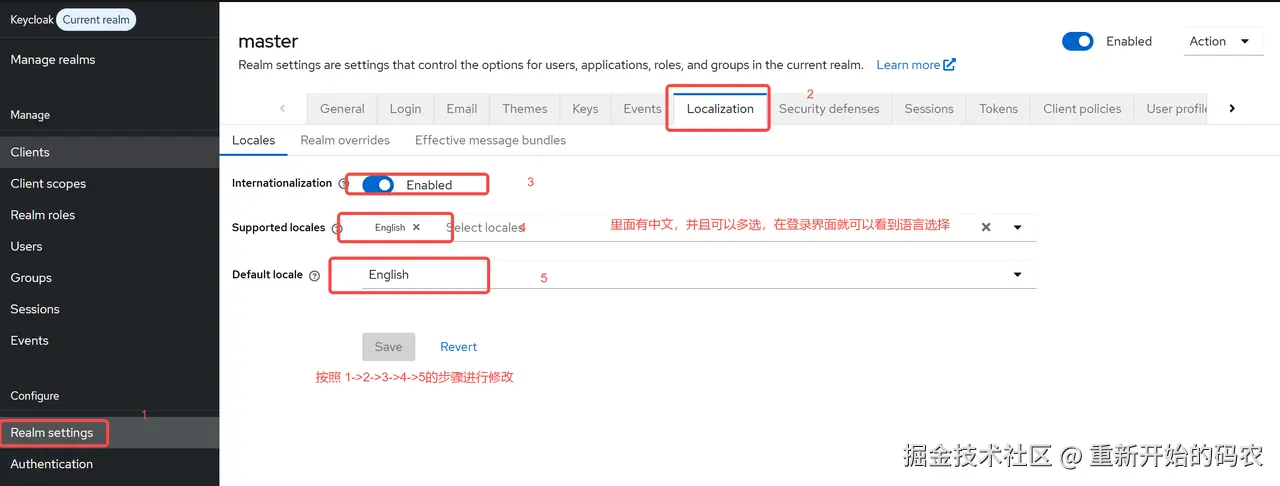
Task: Click the Internationalization help icon
Action: pyautogui.click(x=343, y=184)
